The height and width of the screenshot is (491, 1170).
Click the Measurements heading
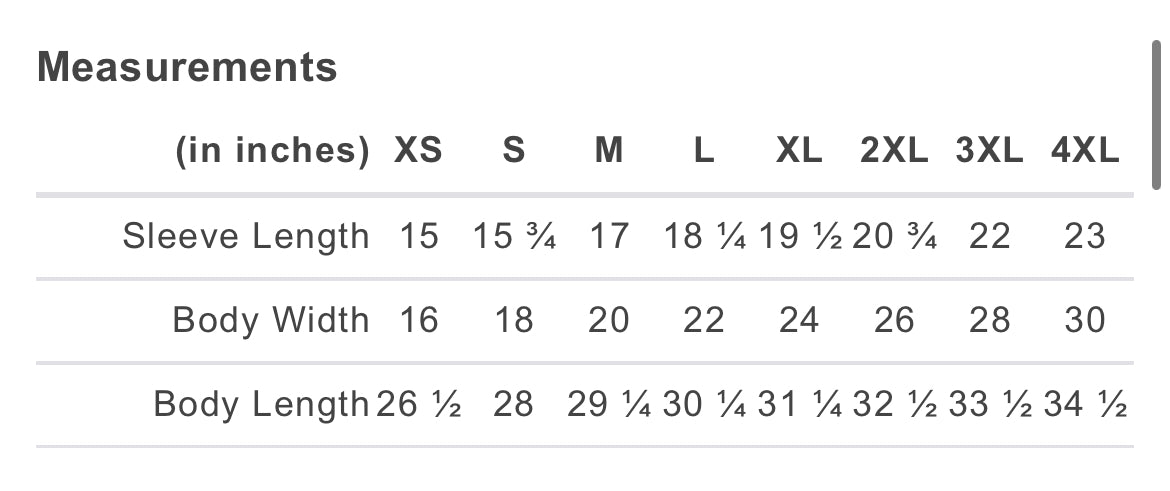(x=187, y=68)
